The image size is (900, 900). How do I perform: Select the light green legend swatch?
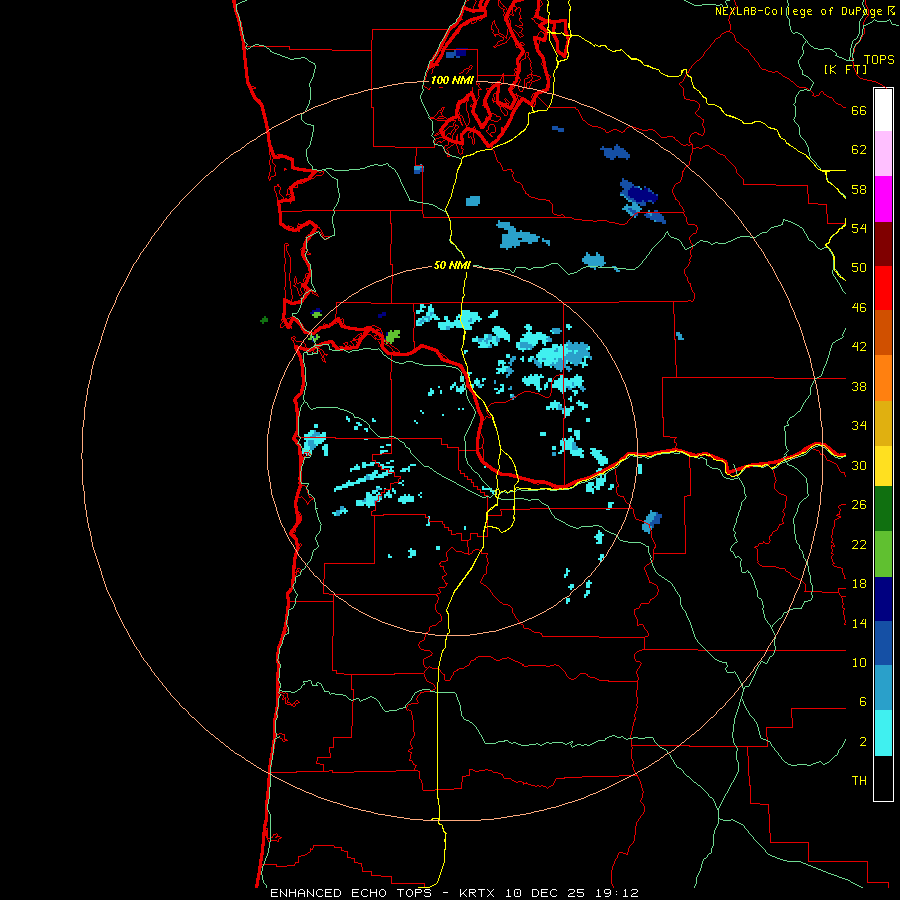883,553
